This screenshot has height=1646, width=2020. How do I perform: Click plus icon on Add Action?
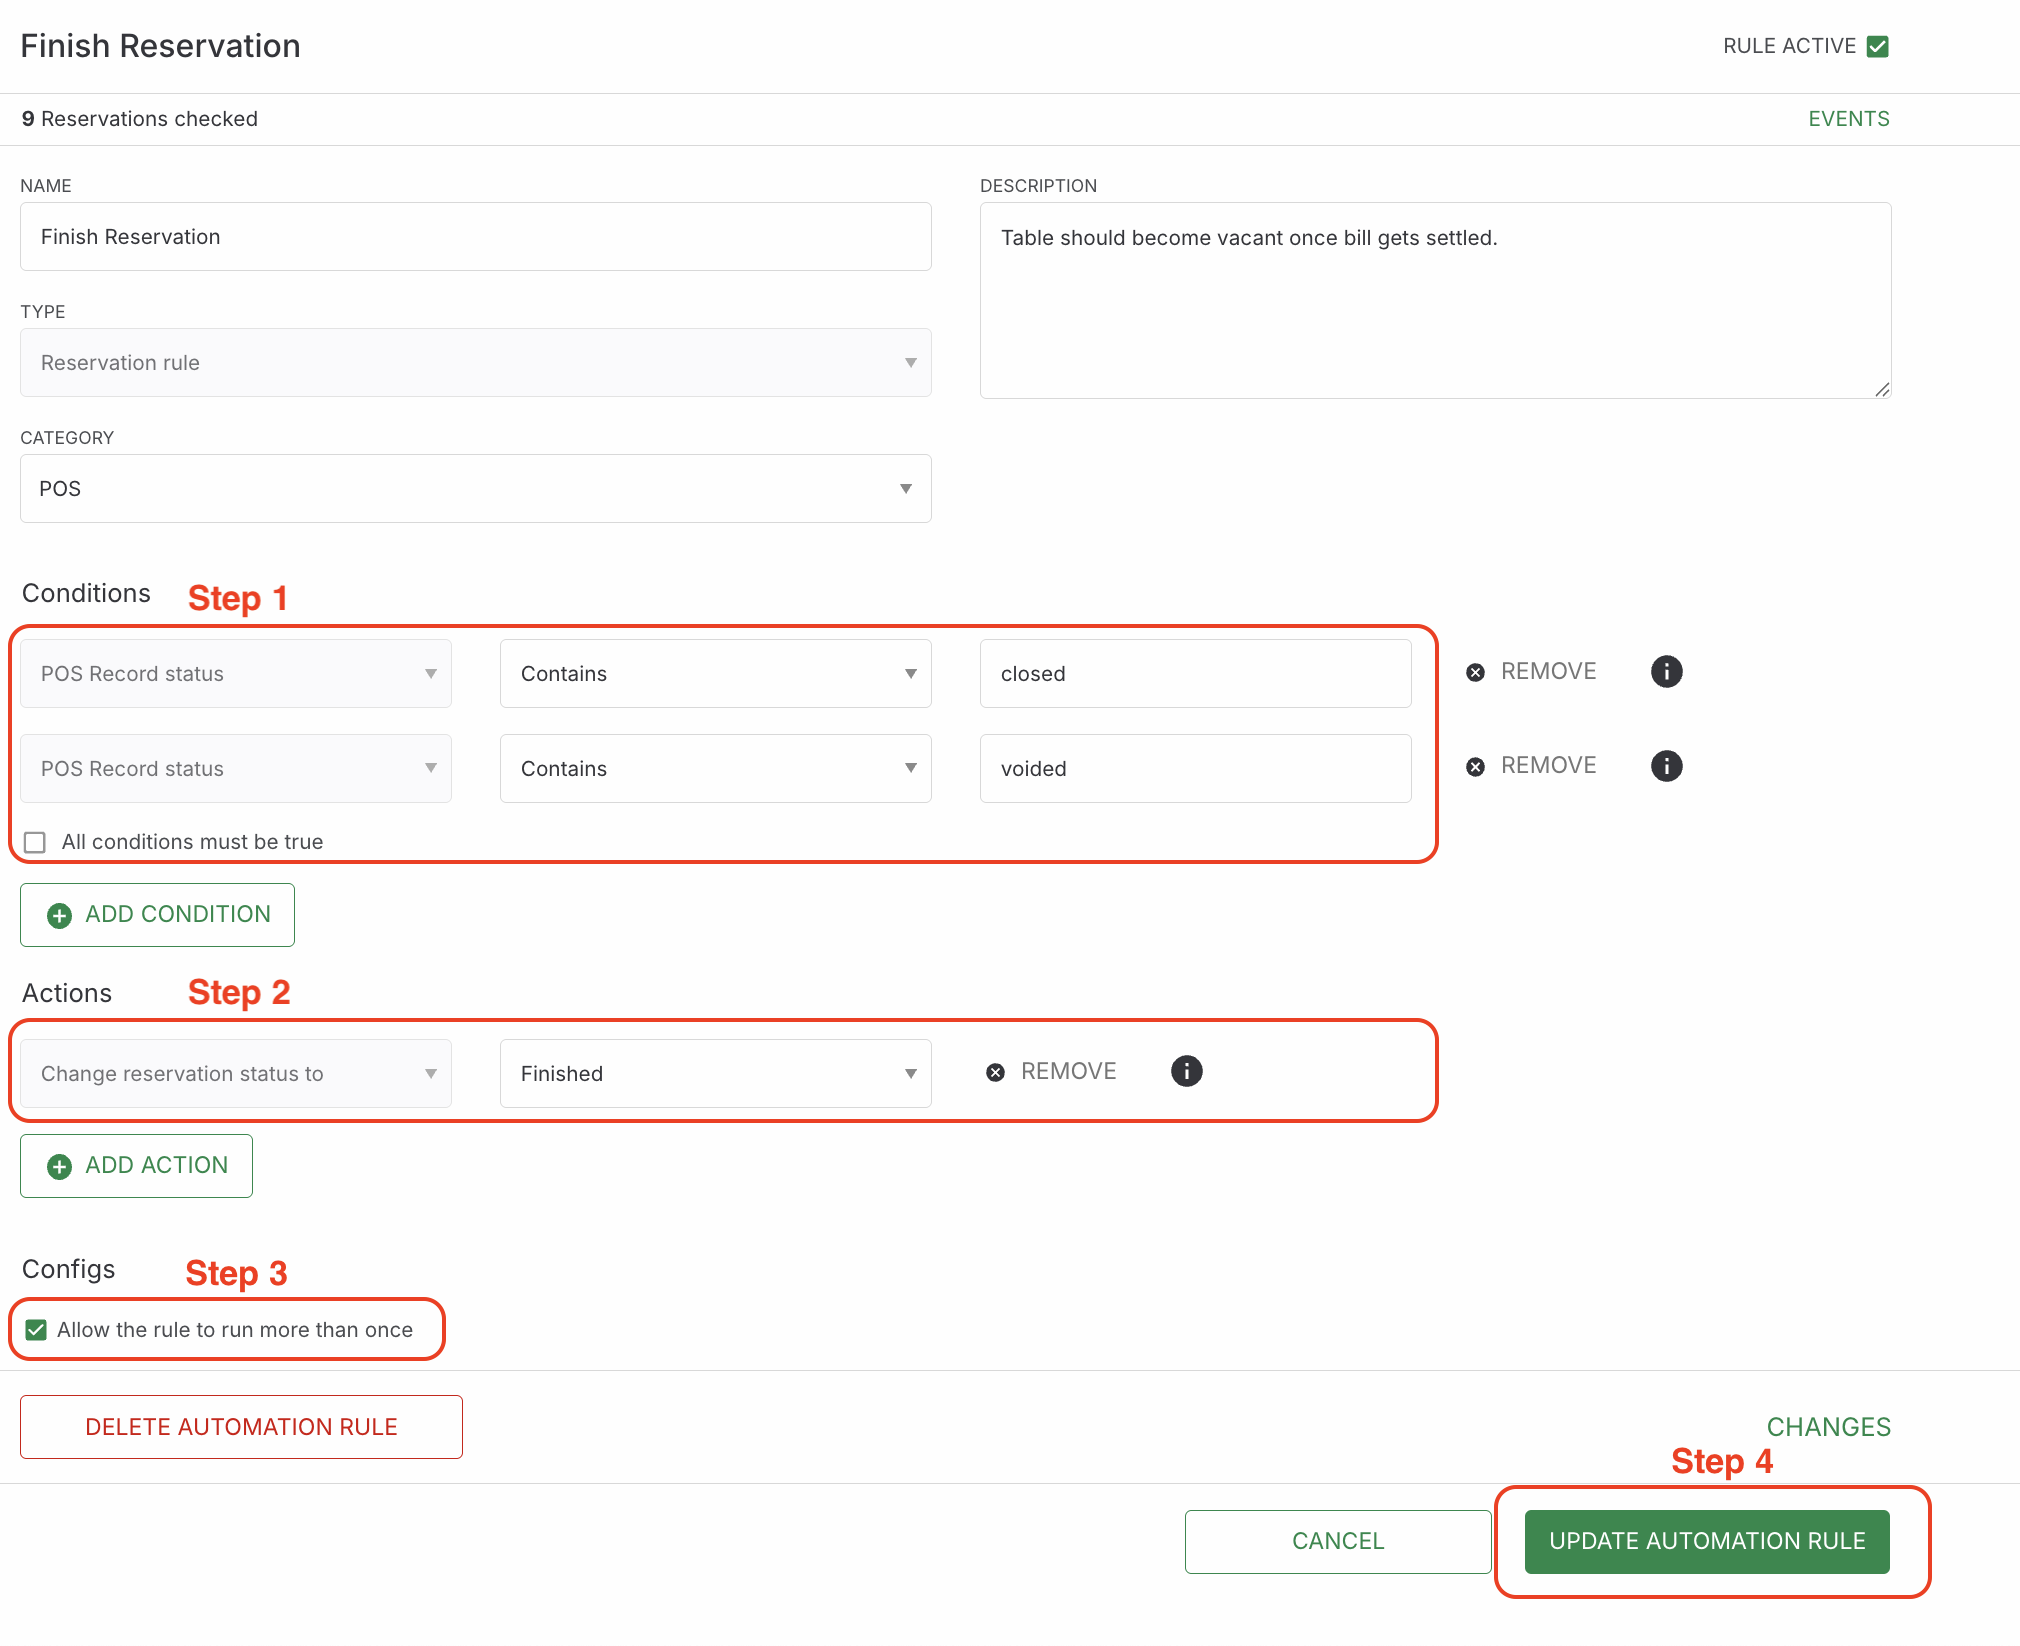point(60,1166)
